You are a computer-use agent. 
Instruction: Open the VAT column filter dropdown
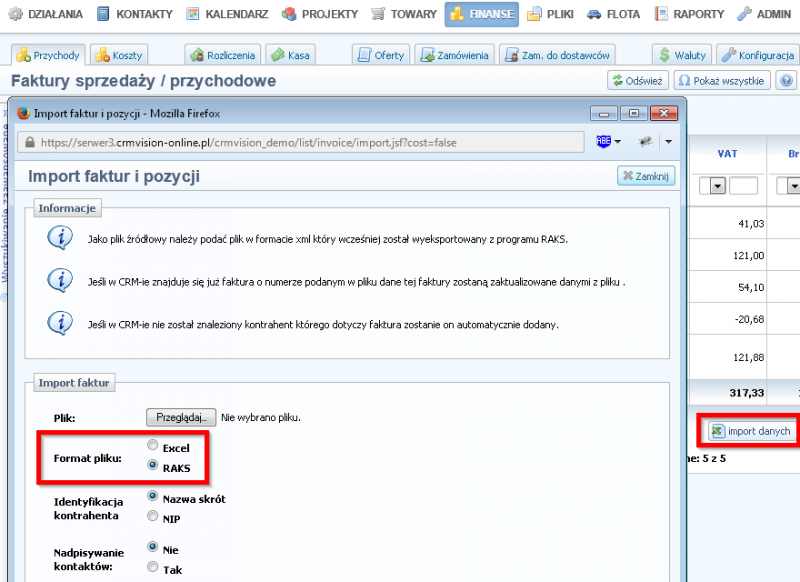717,185
